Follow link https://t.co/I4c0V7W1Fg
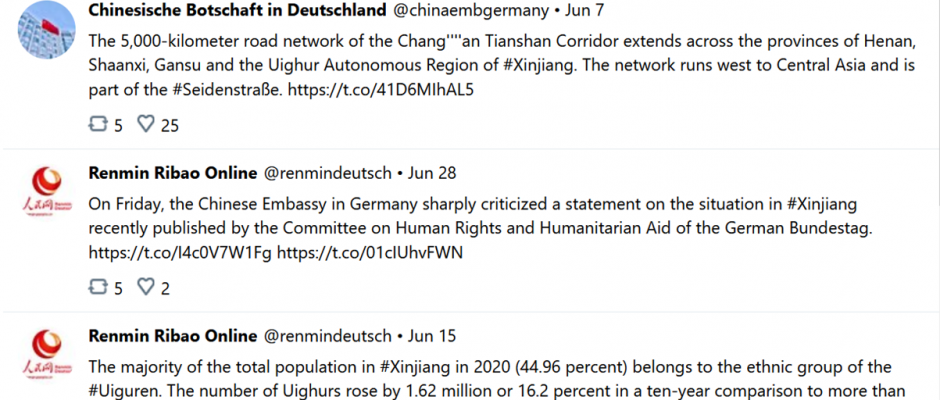Image resolution: width=940 pixels, height=400 pixels. 180,253
